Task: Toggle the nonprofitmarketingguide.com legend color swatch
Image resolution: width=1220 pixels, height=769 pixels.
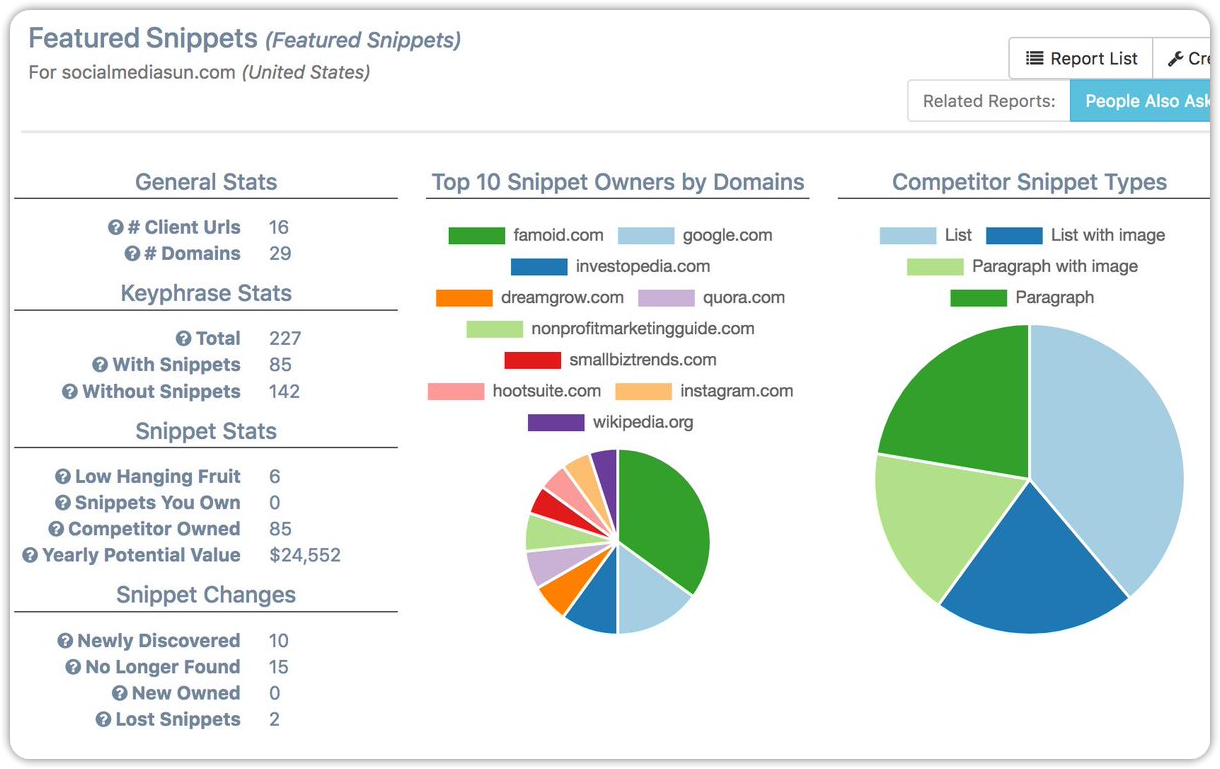Action: [495, 329]
